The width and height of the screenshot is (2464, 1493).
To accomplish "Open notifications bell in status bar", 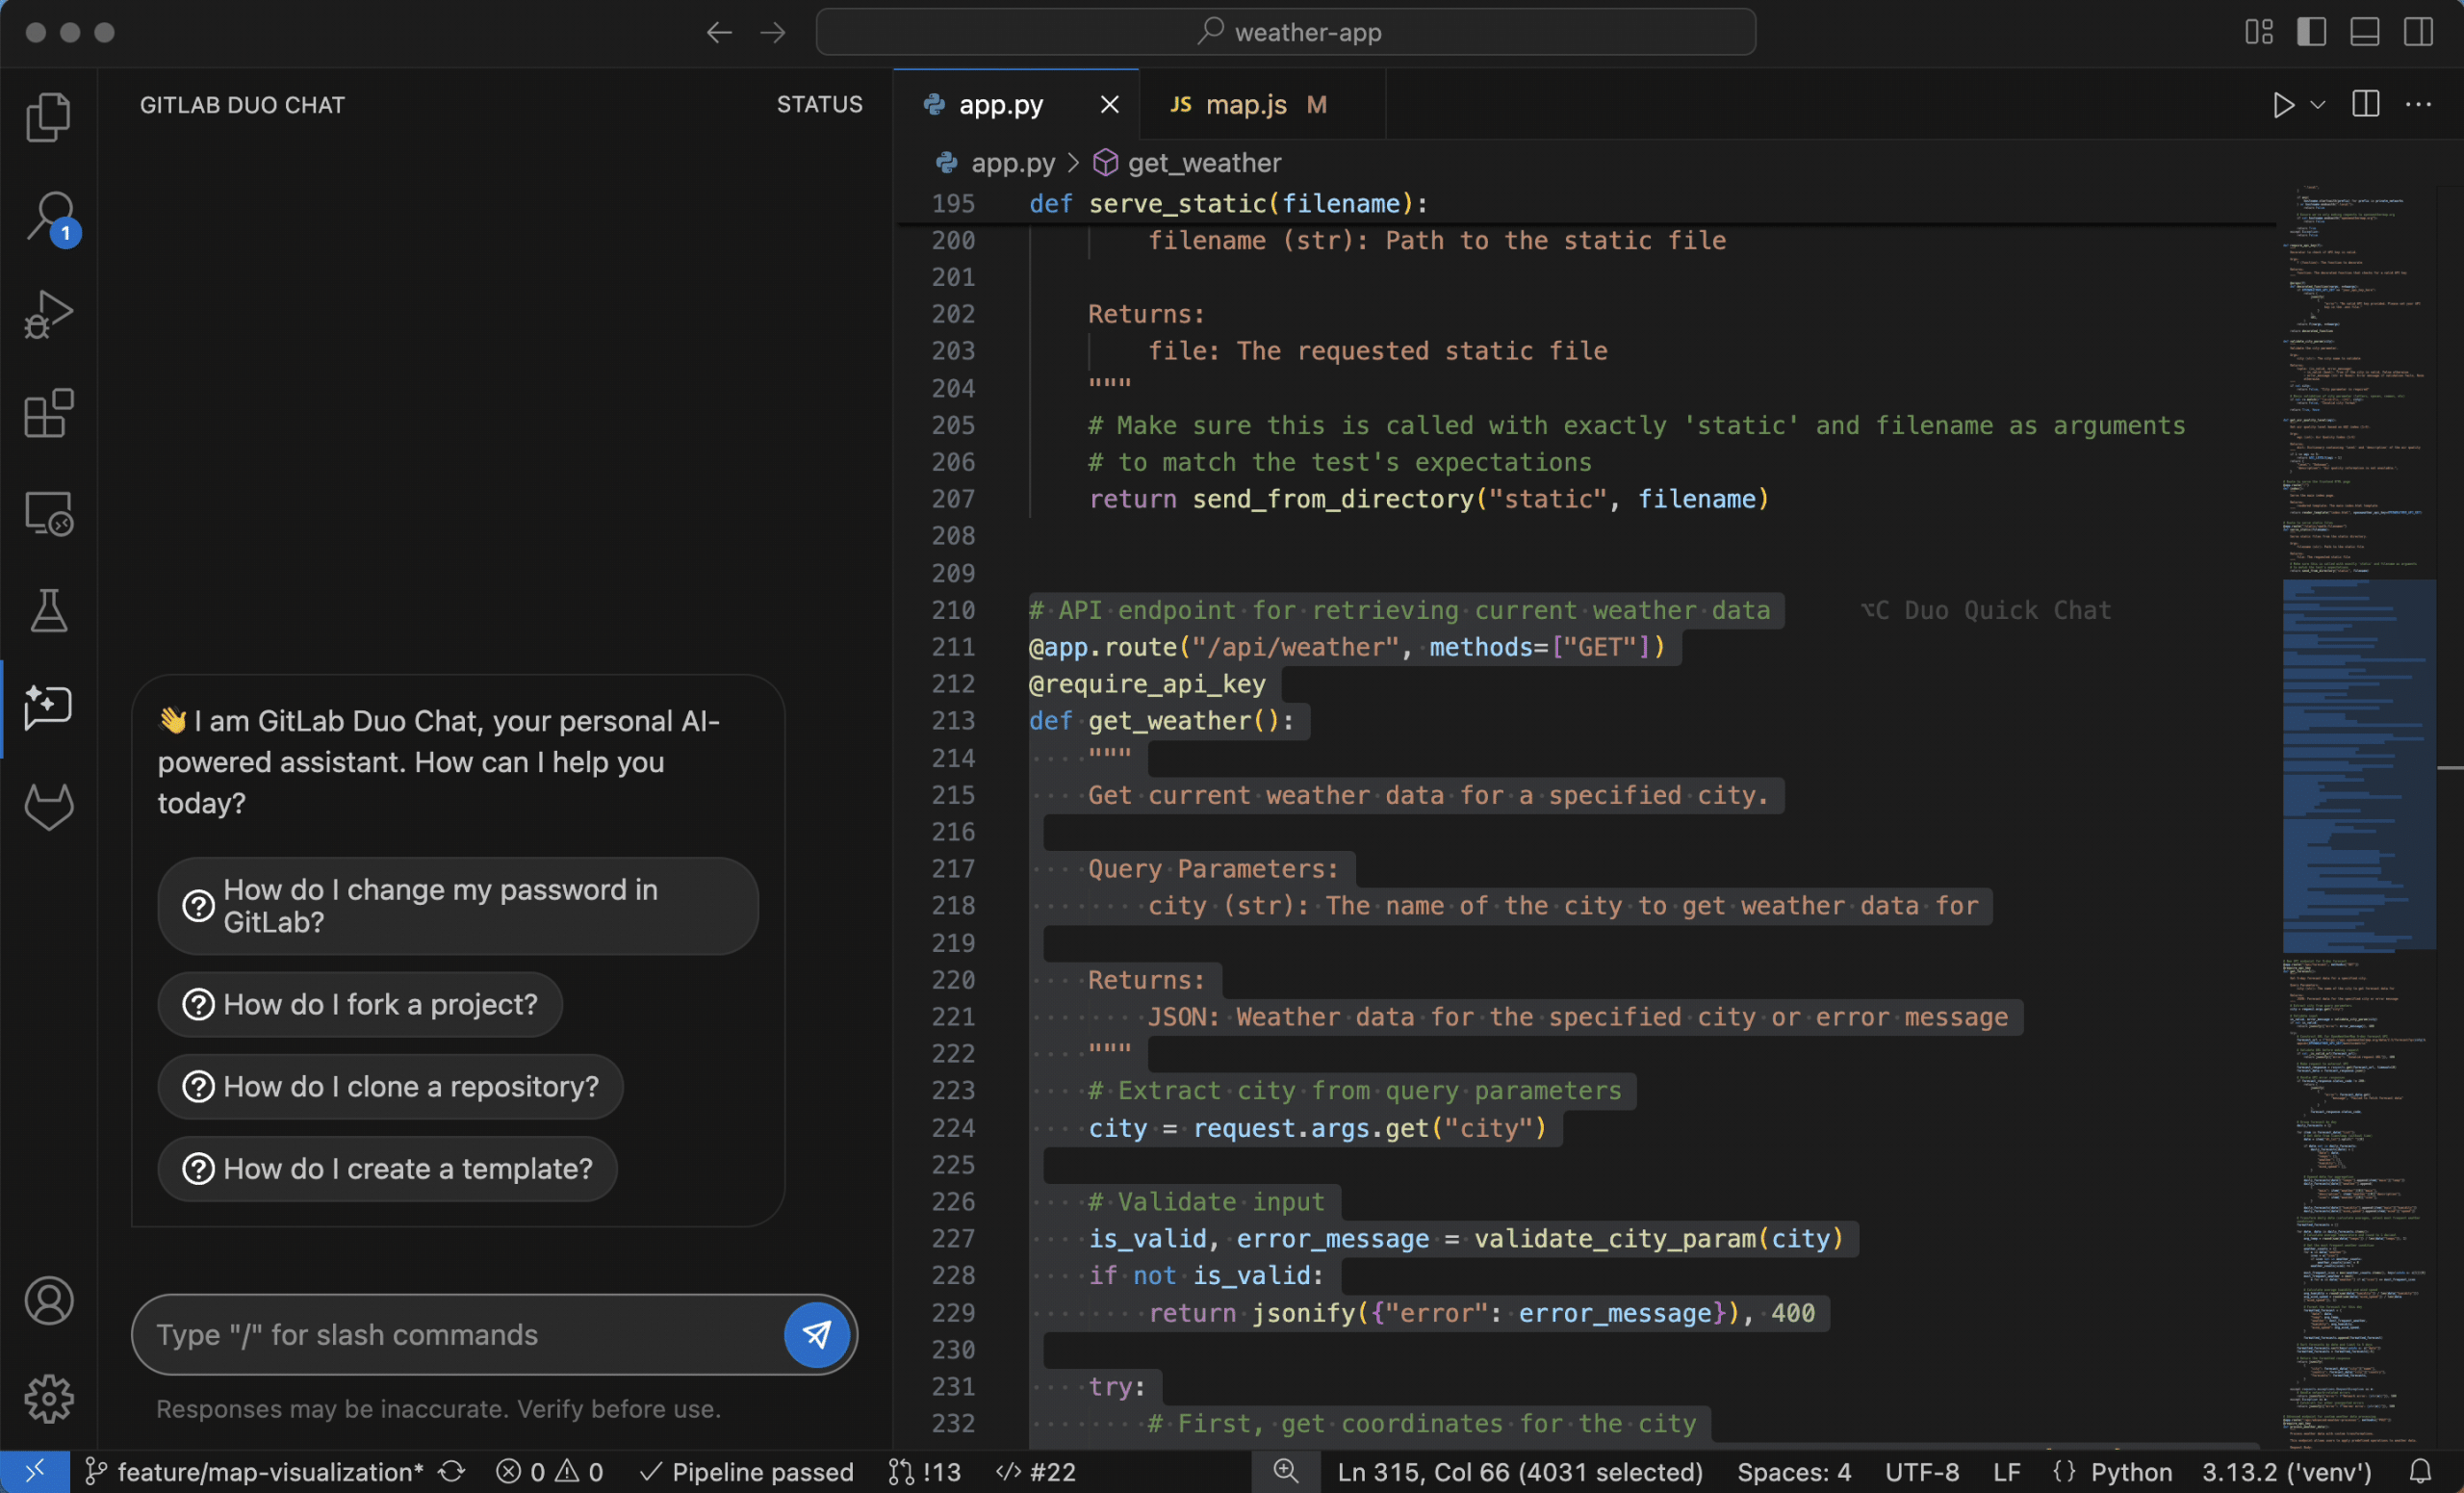I will (x=2419, y=1471).
